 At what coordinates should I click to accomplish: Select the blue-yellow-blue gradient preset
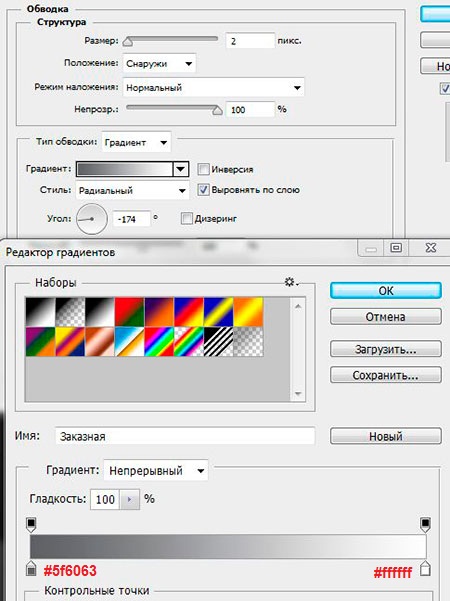click(218, 312)
